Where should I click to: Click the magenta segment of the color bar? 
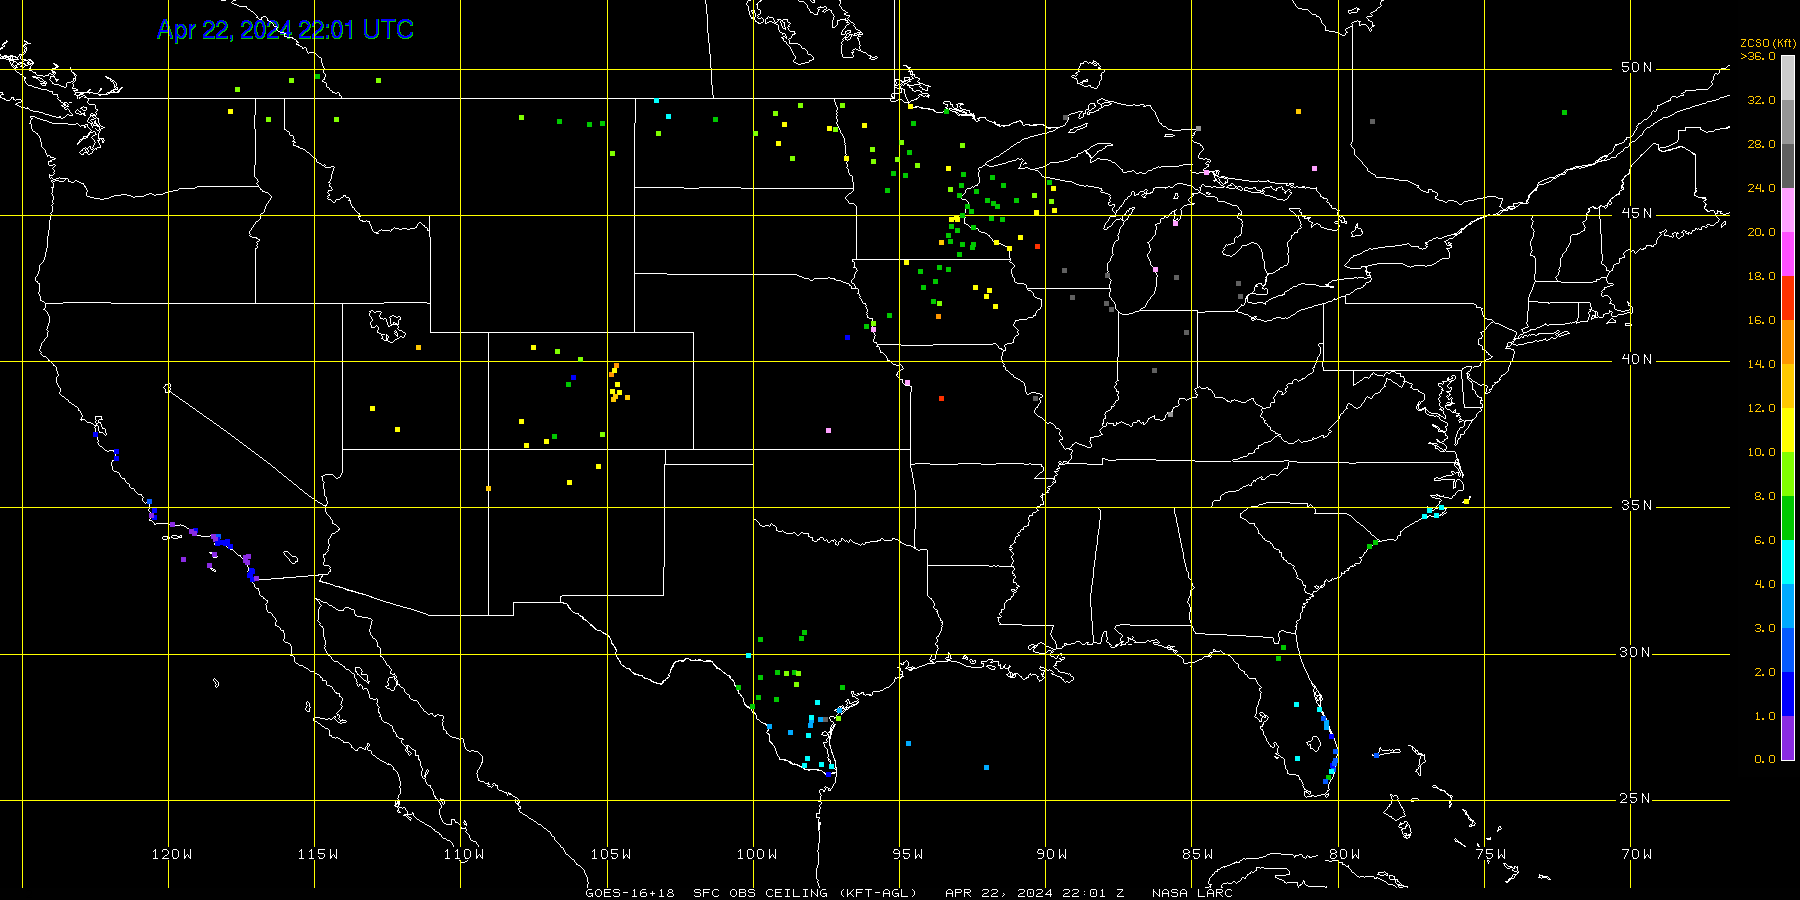(x=1788, y=254)
